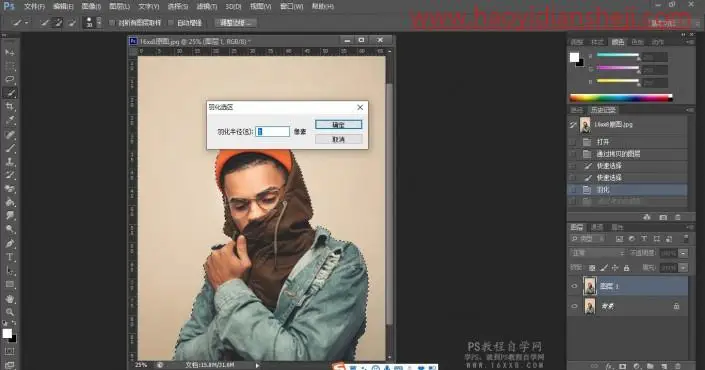Toggle lock all padlock in the Layers panel
This screenshot has height=370, width=705.
click(x=626, y=268)
